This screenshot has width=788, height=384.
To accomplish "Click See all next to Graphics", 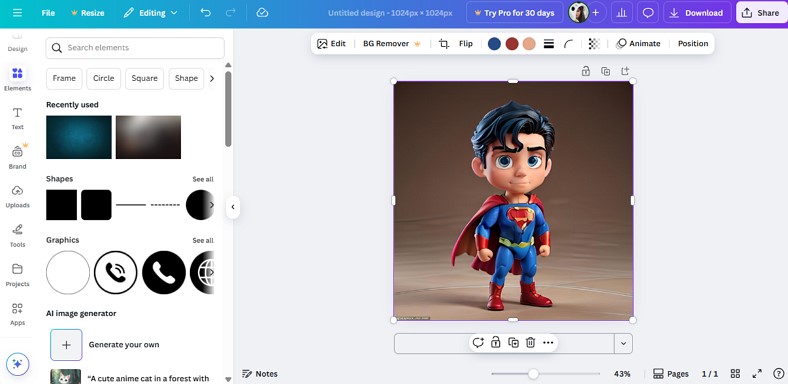I will pos(203,241).
